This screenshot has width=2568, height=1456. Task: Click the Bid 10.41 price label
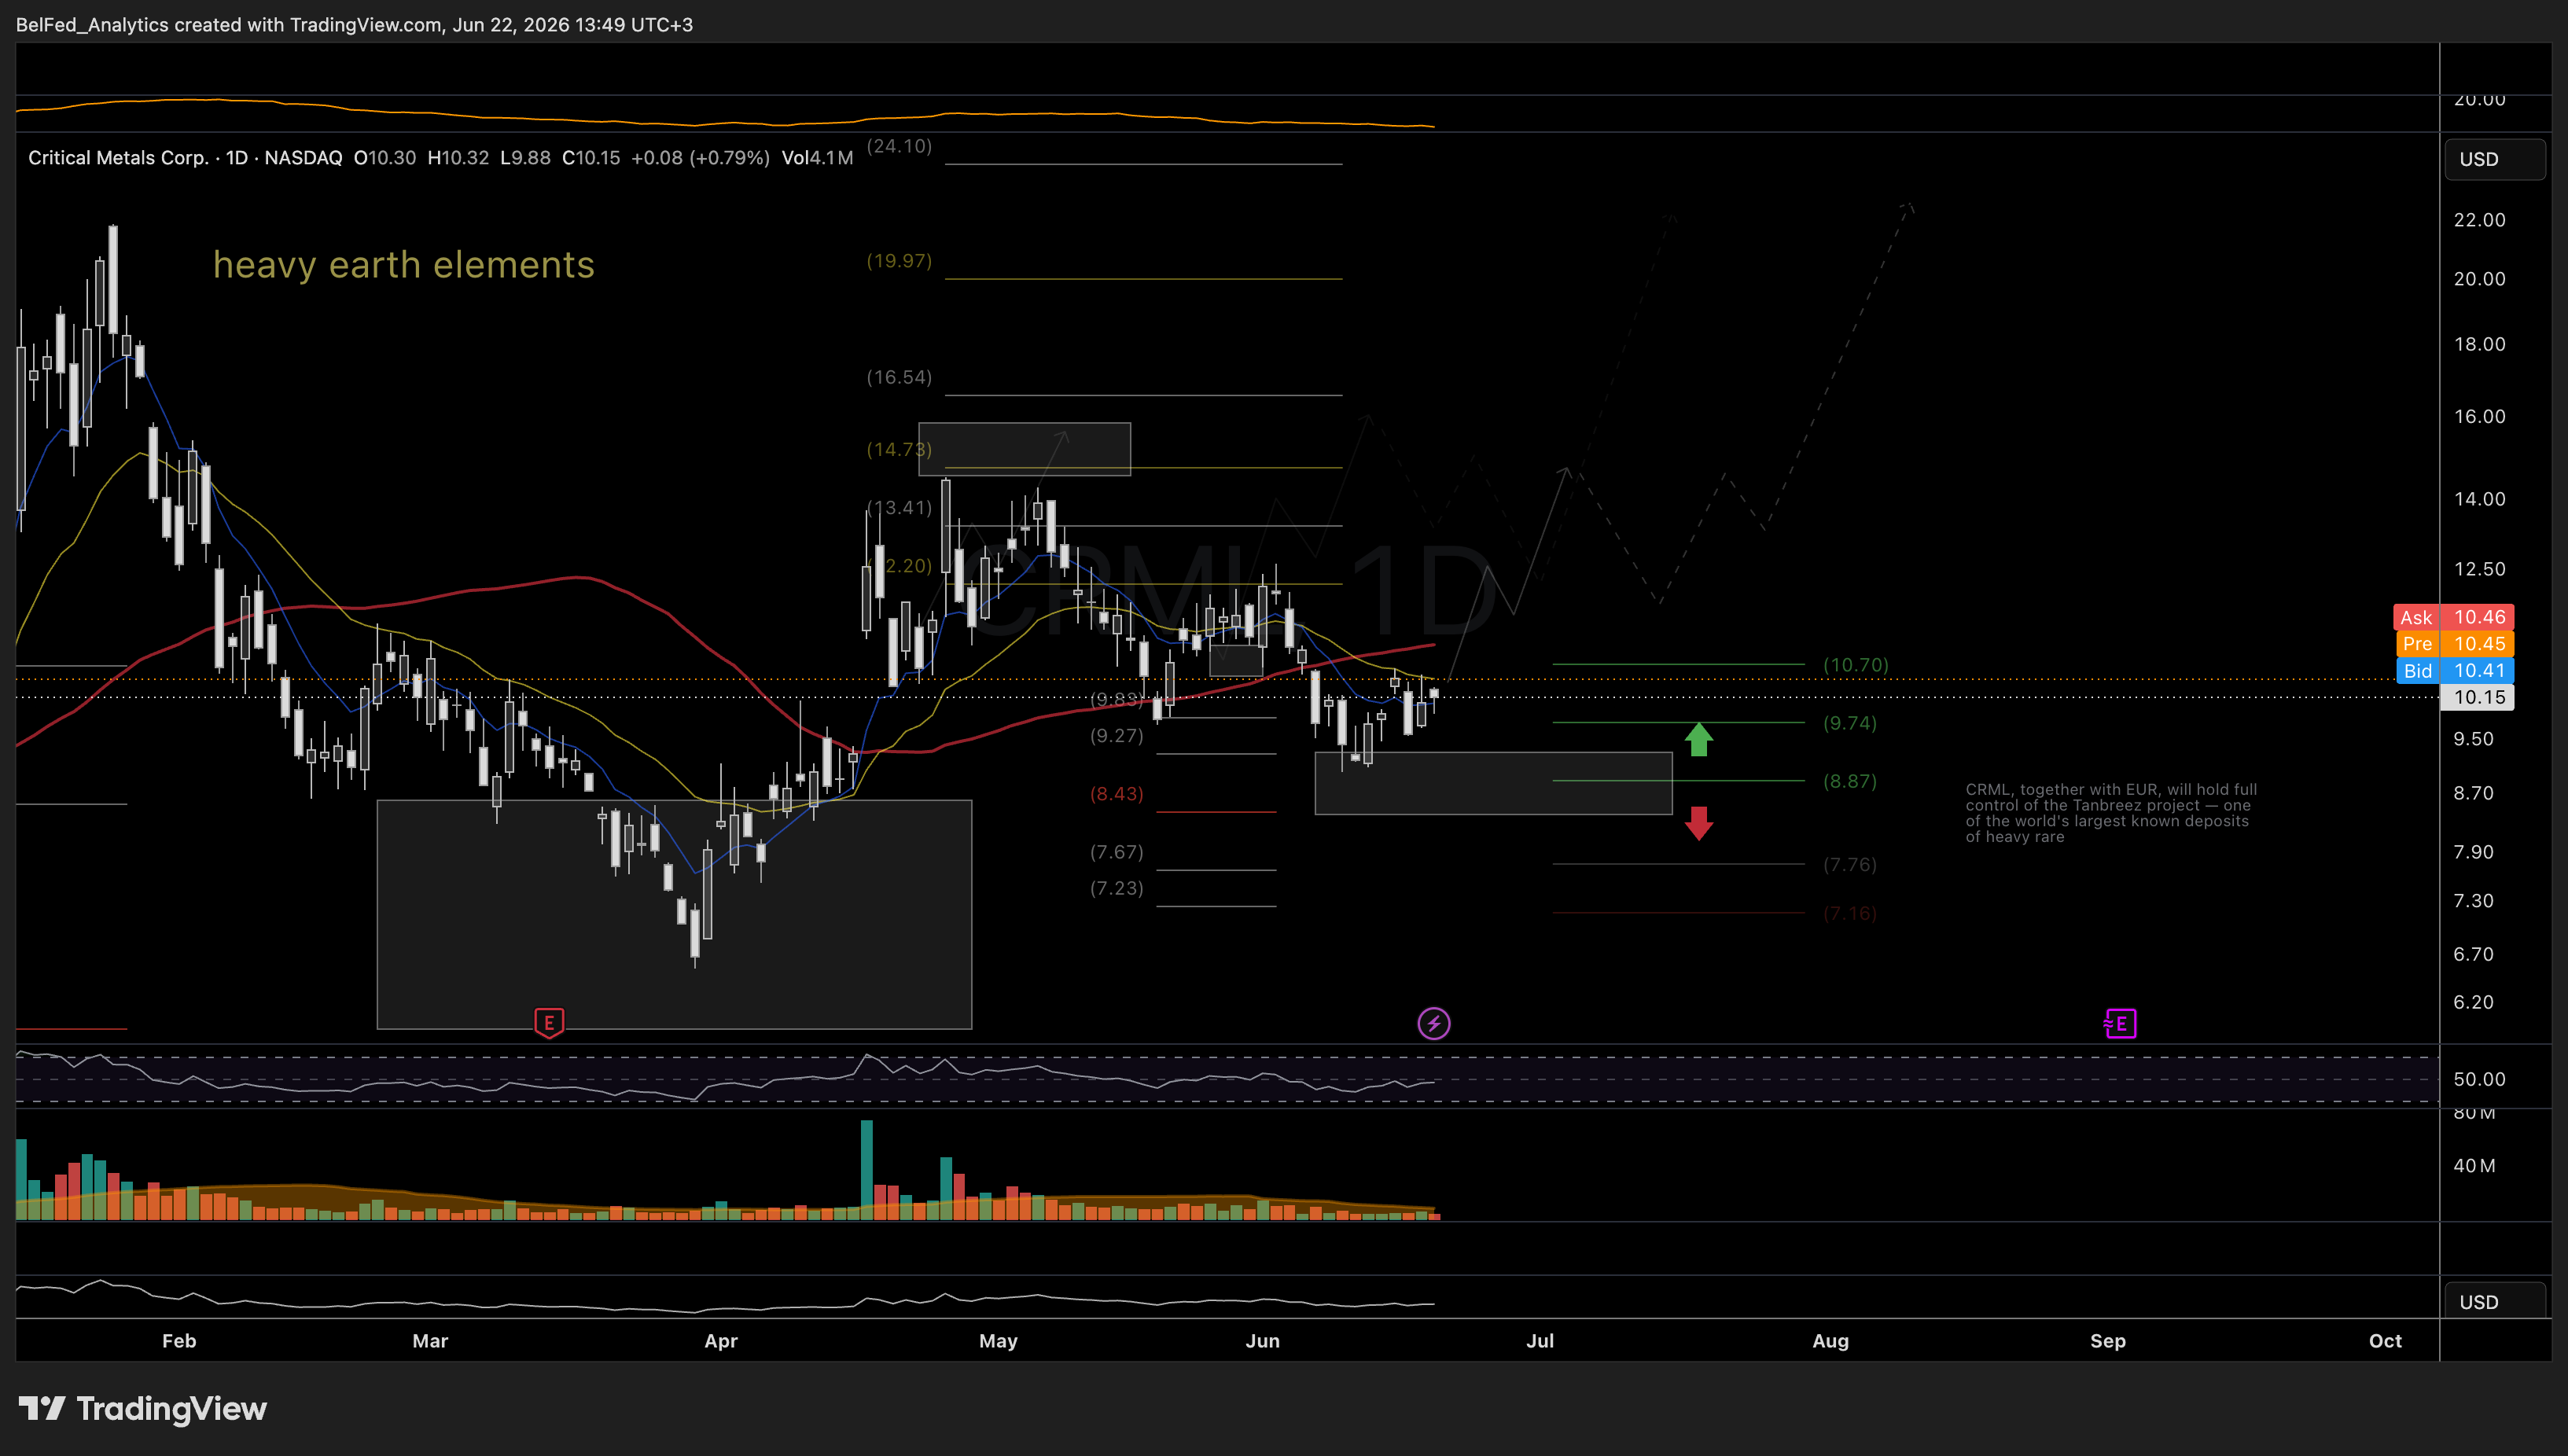(2453, 671)
